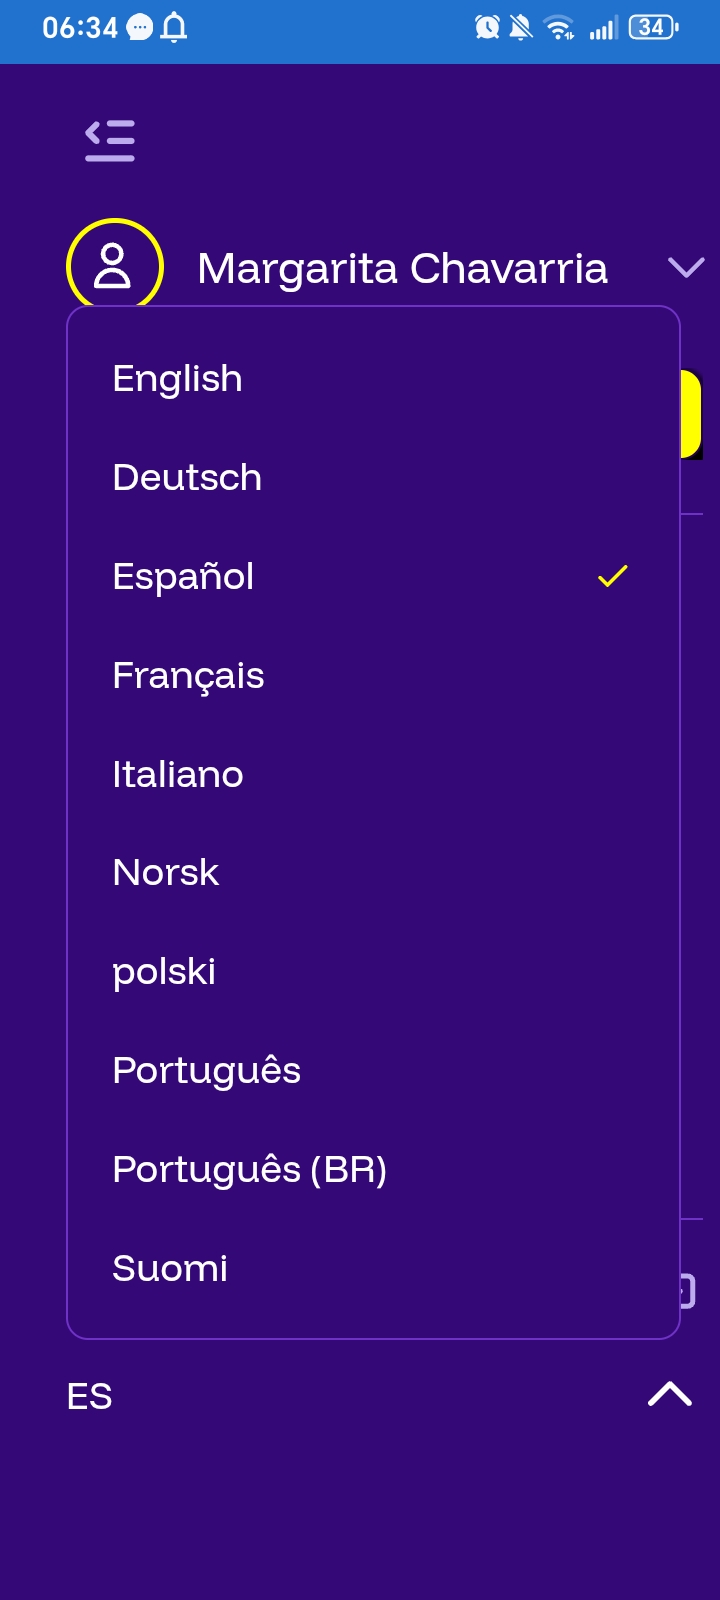The image size is (720, 1600).
Task: Tap the battery level indicator
Action: click(x=653, y=28)
